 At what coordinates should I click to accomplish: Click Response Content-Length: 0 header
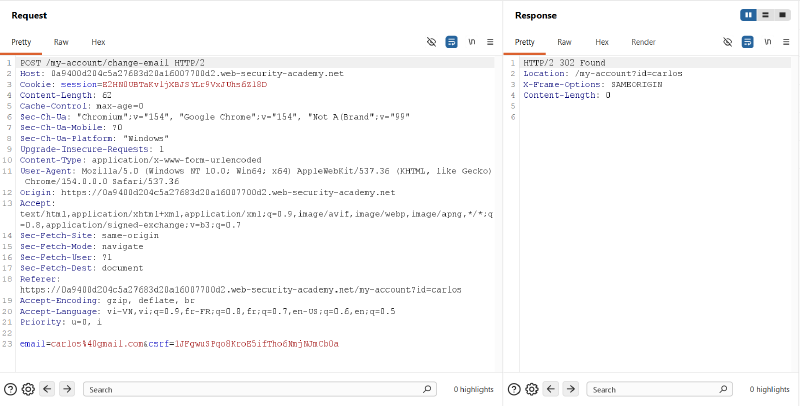click(x=567, y=95)
